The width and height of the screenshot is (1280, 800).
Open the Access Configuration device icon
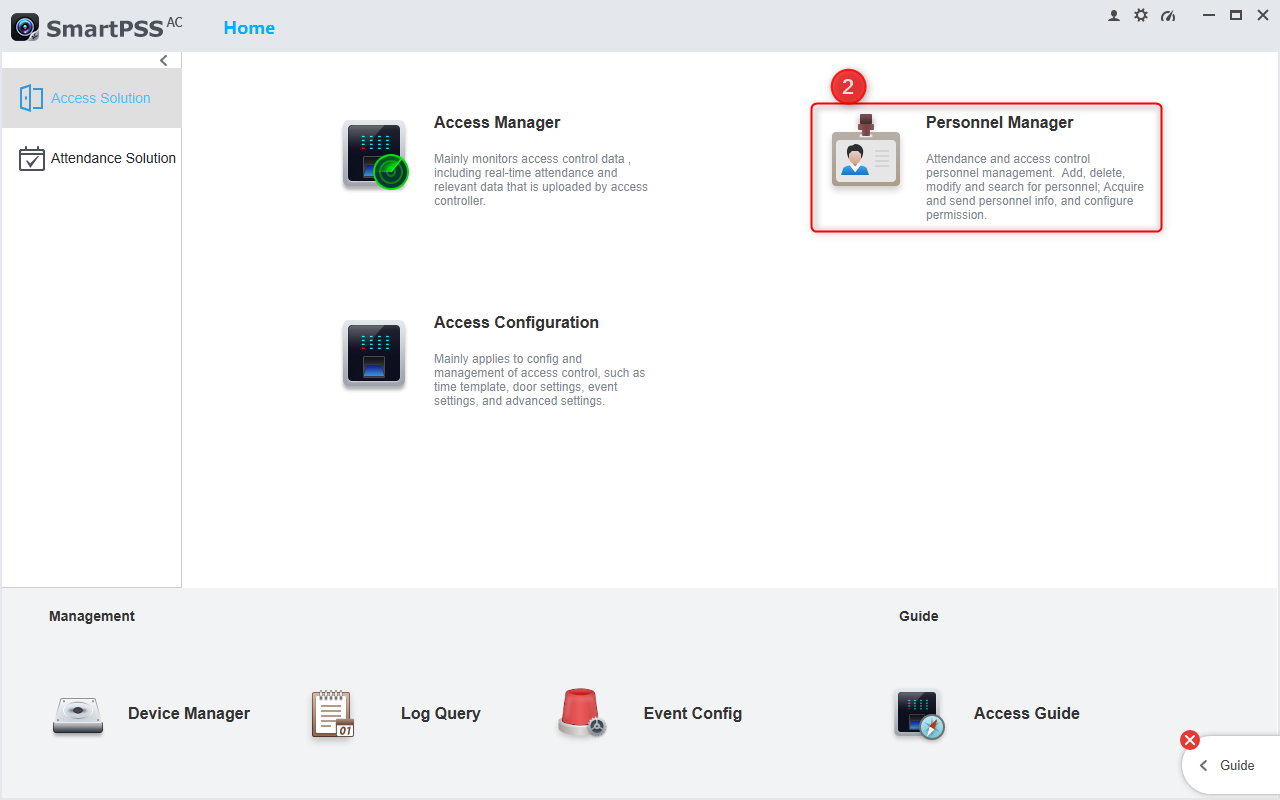(x=374, y=354)
